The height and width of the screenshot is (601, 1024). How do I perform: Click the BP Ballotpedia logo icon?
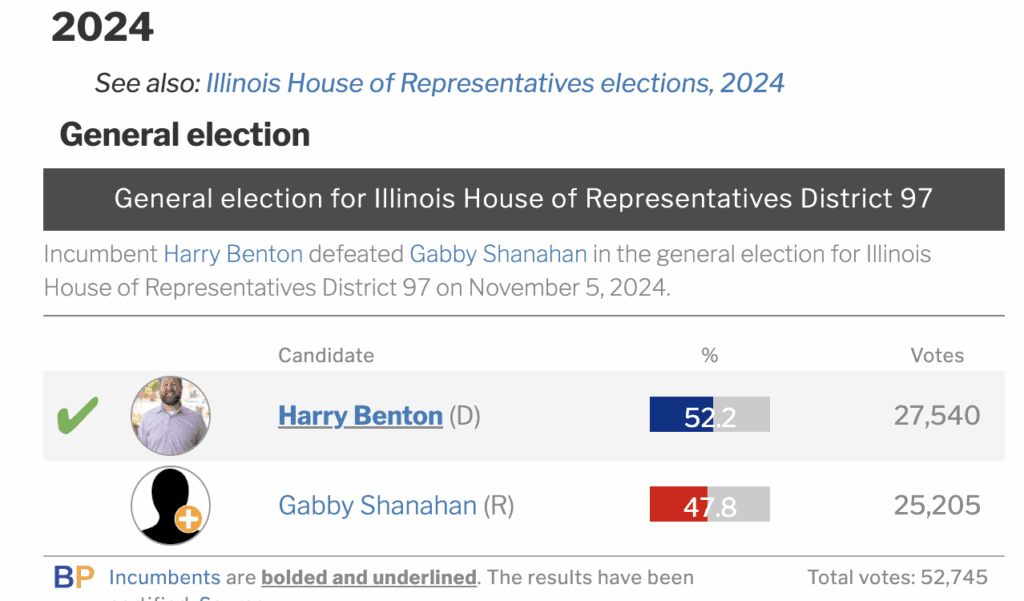tap(74, 577)
